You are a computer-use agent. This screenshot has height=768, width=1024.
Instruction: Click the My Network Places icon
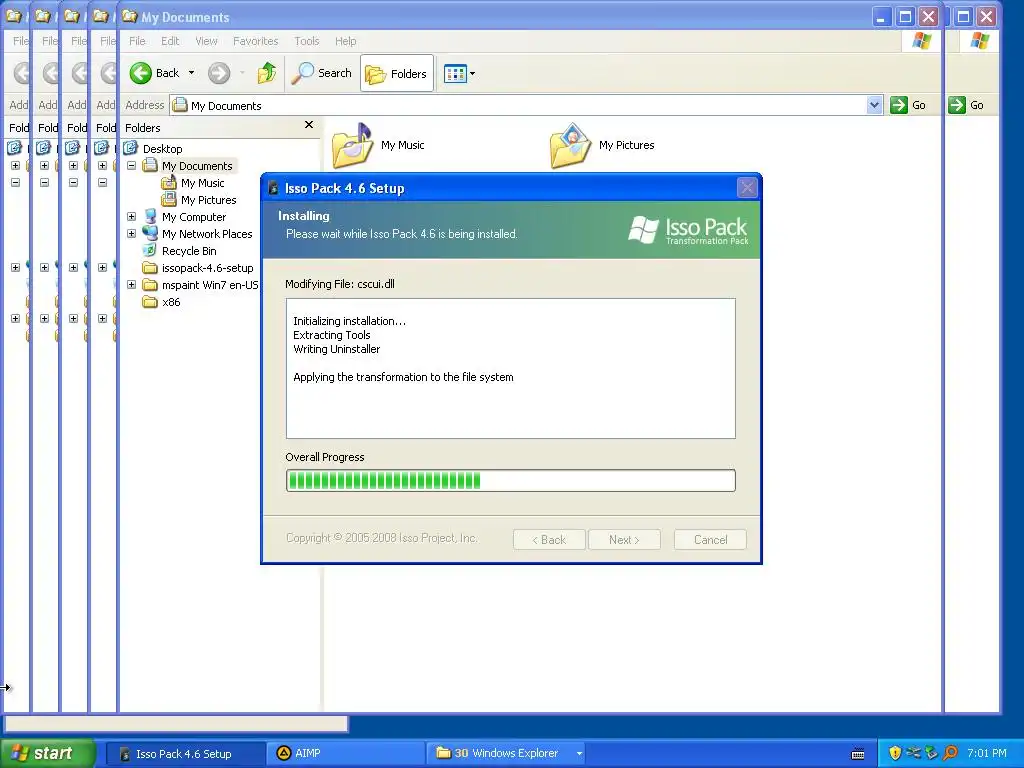(150, 233)
